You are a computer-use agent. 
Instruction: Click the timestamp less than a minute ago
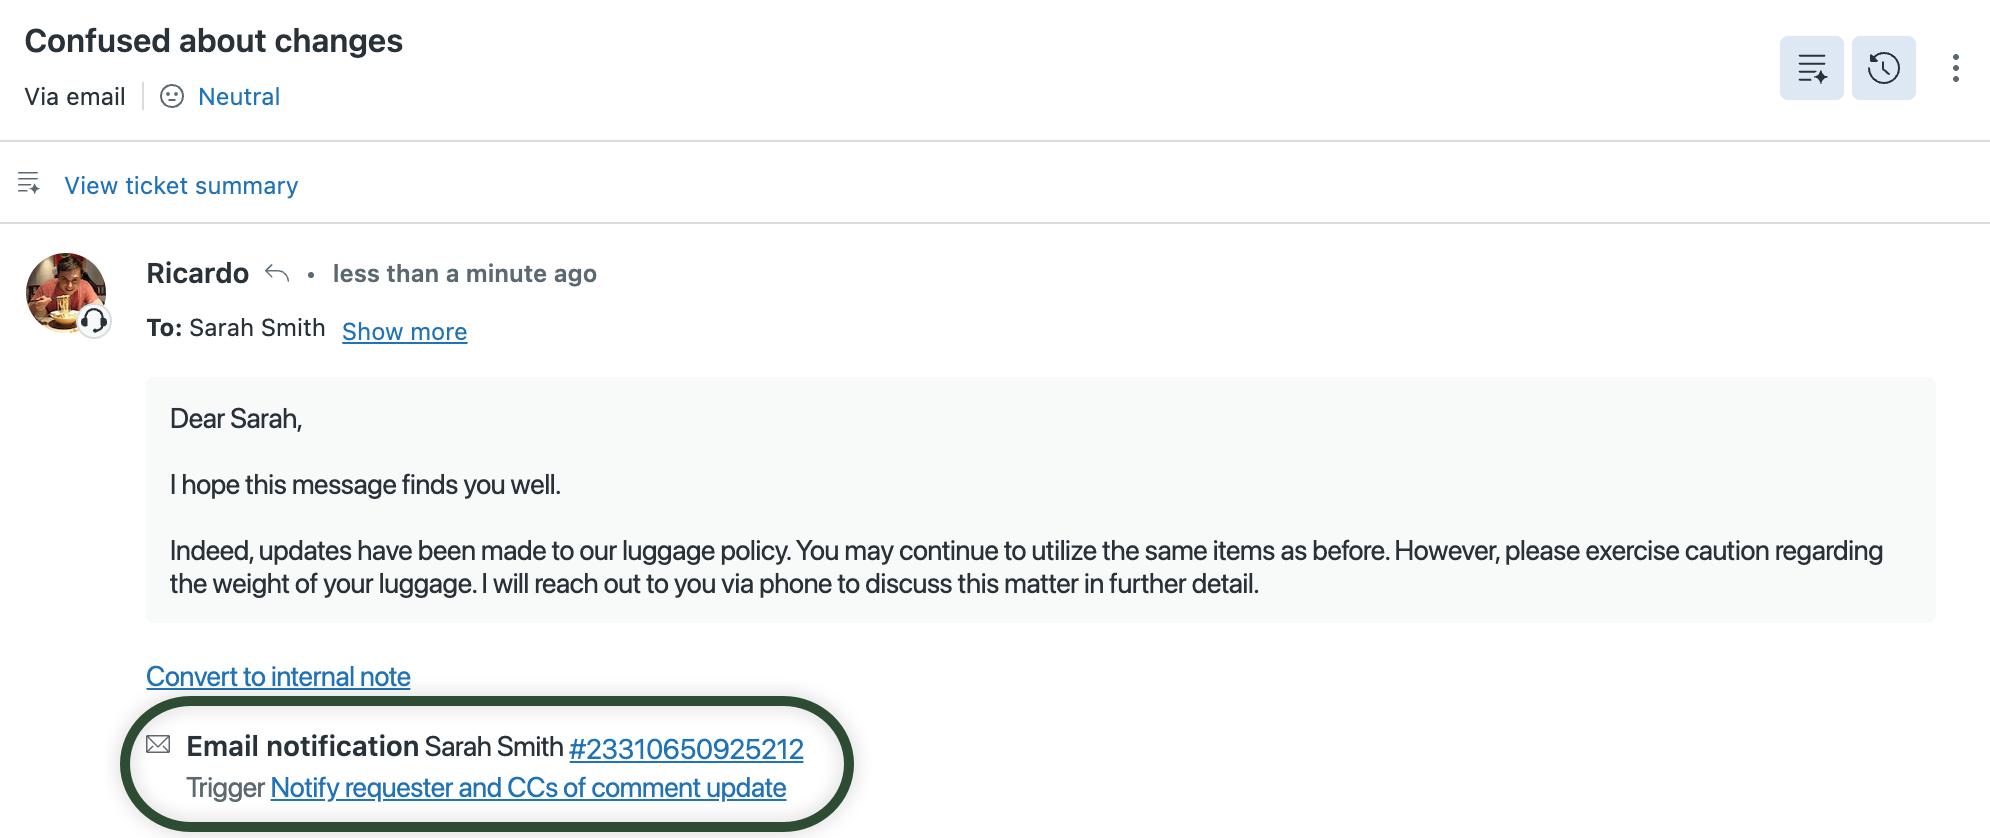pyautogui.click(x=464, y=272)
